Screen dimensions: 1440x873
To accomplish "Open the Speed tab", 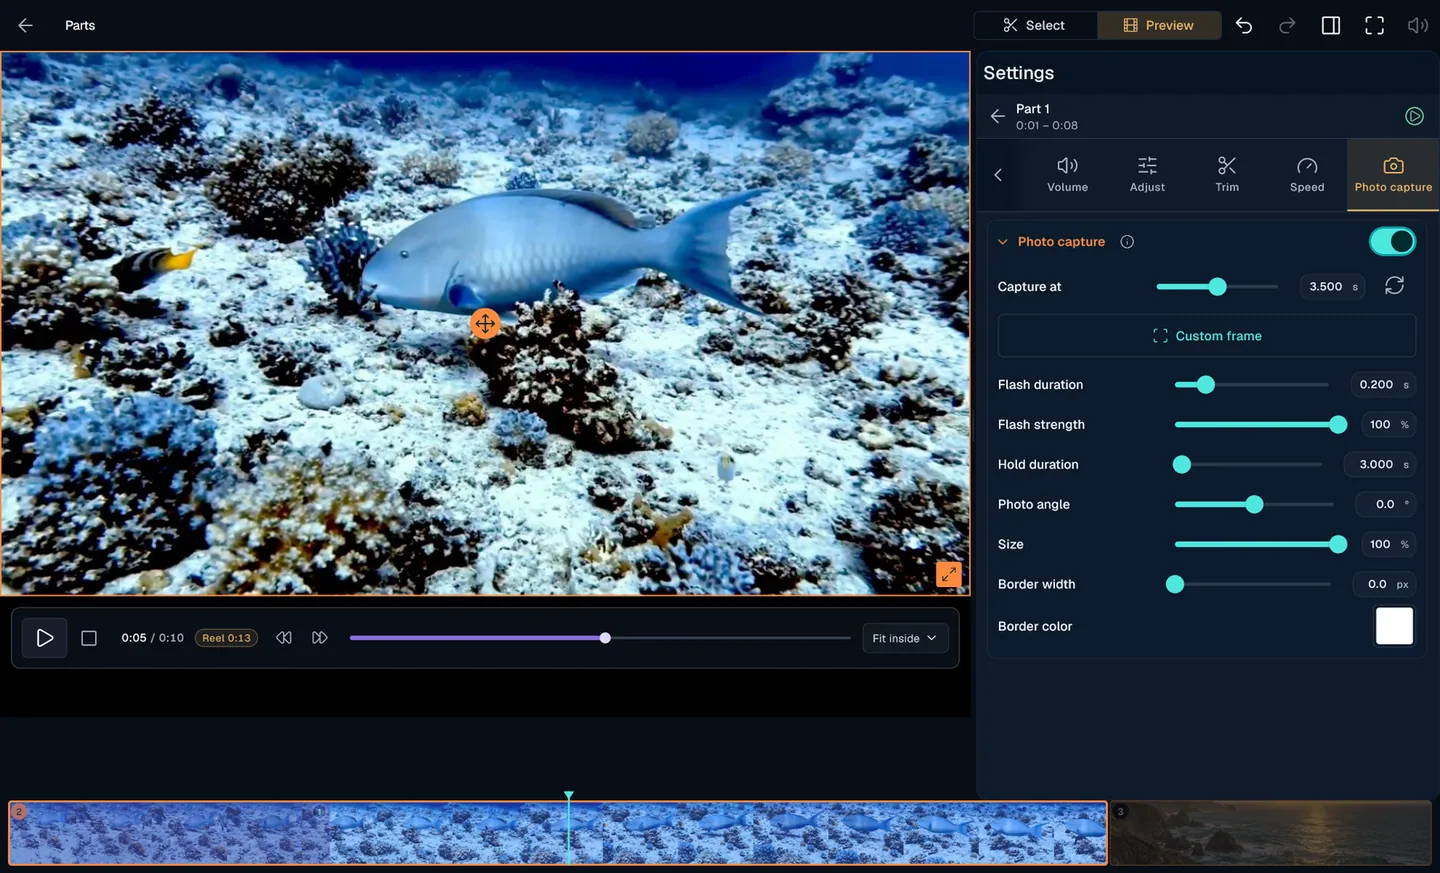I will tap(1307, 175).
